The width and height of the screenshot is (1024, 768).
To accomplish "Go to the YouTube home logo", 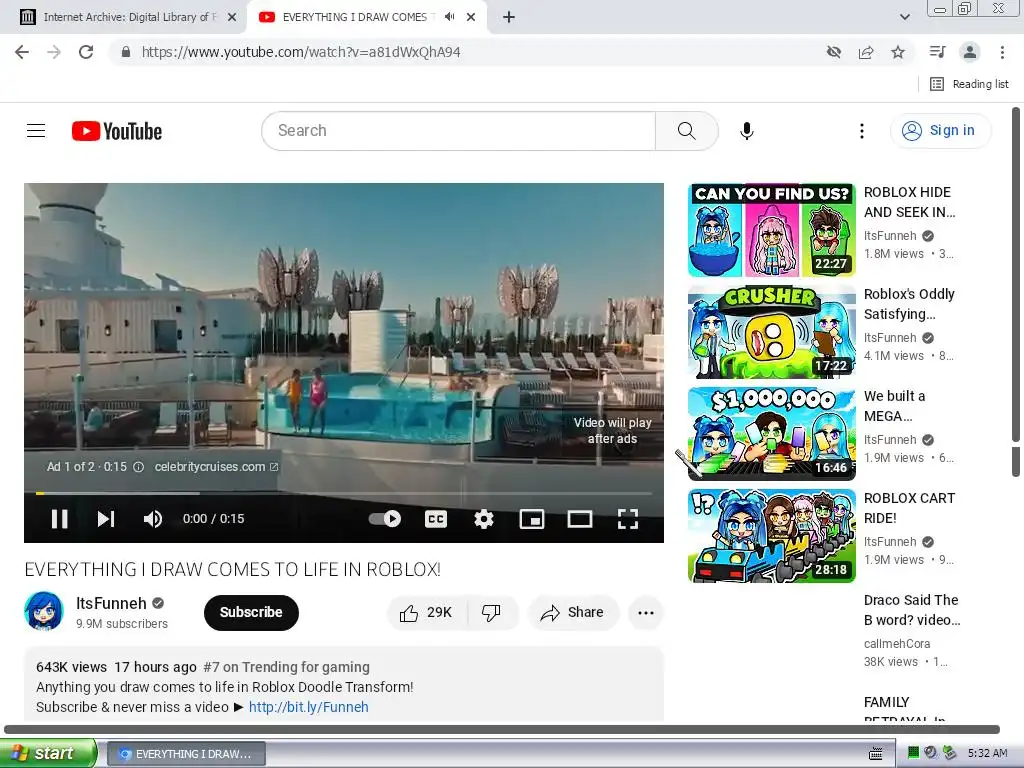I will click(x=117, y=131).
